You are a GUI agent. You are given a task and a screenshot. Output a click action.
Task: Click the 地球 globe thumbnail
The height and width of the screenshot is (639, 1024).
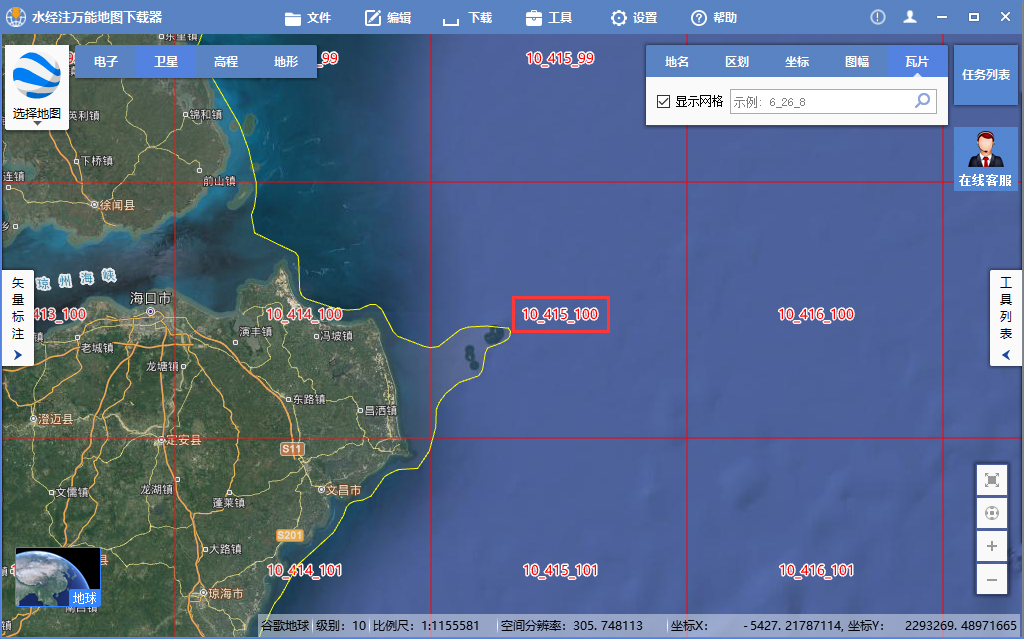point(58,577)
